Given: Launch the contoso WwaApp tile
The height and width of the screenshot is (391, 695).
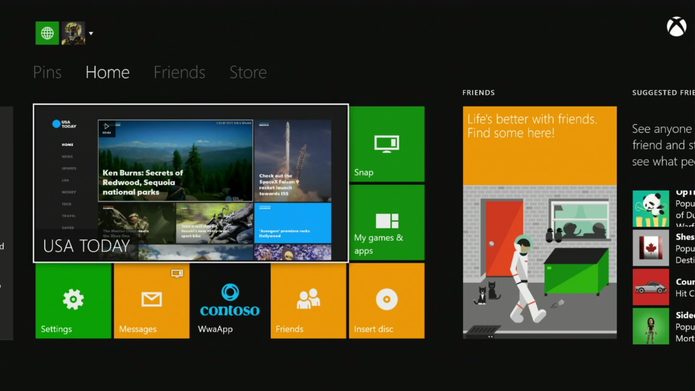Looking at the screenshot, I should 230,301.
